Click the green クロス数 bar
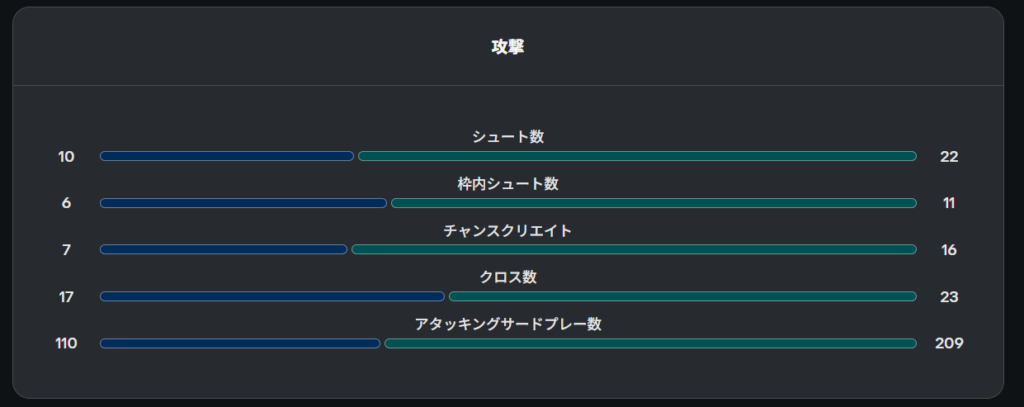1024x407 pixels. coord(682,297)
